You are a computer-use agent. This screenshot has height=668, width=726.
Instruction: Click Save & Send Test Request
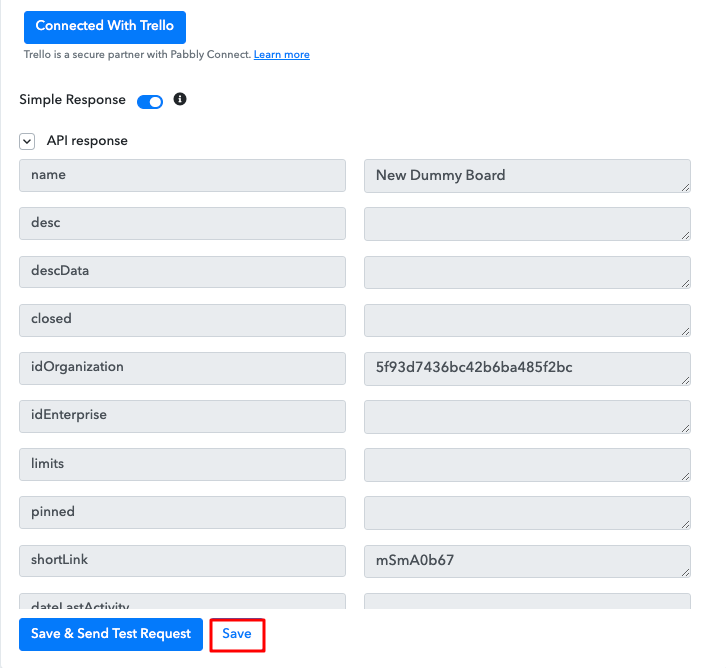click(x=111, y=634)
